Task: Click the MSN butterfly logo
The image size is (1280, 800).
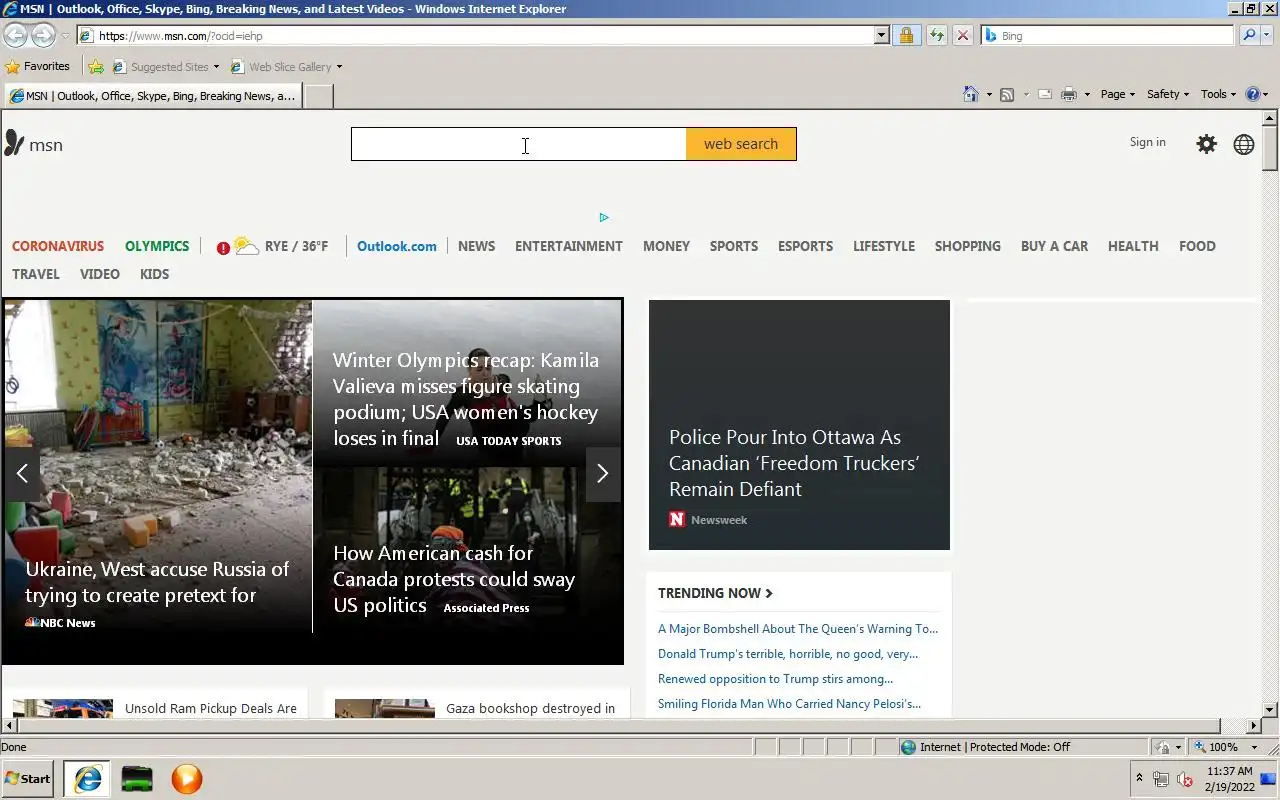Action: [x=14, y=143]
